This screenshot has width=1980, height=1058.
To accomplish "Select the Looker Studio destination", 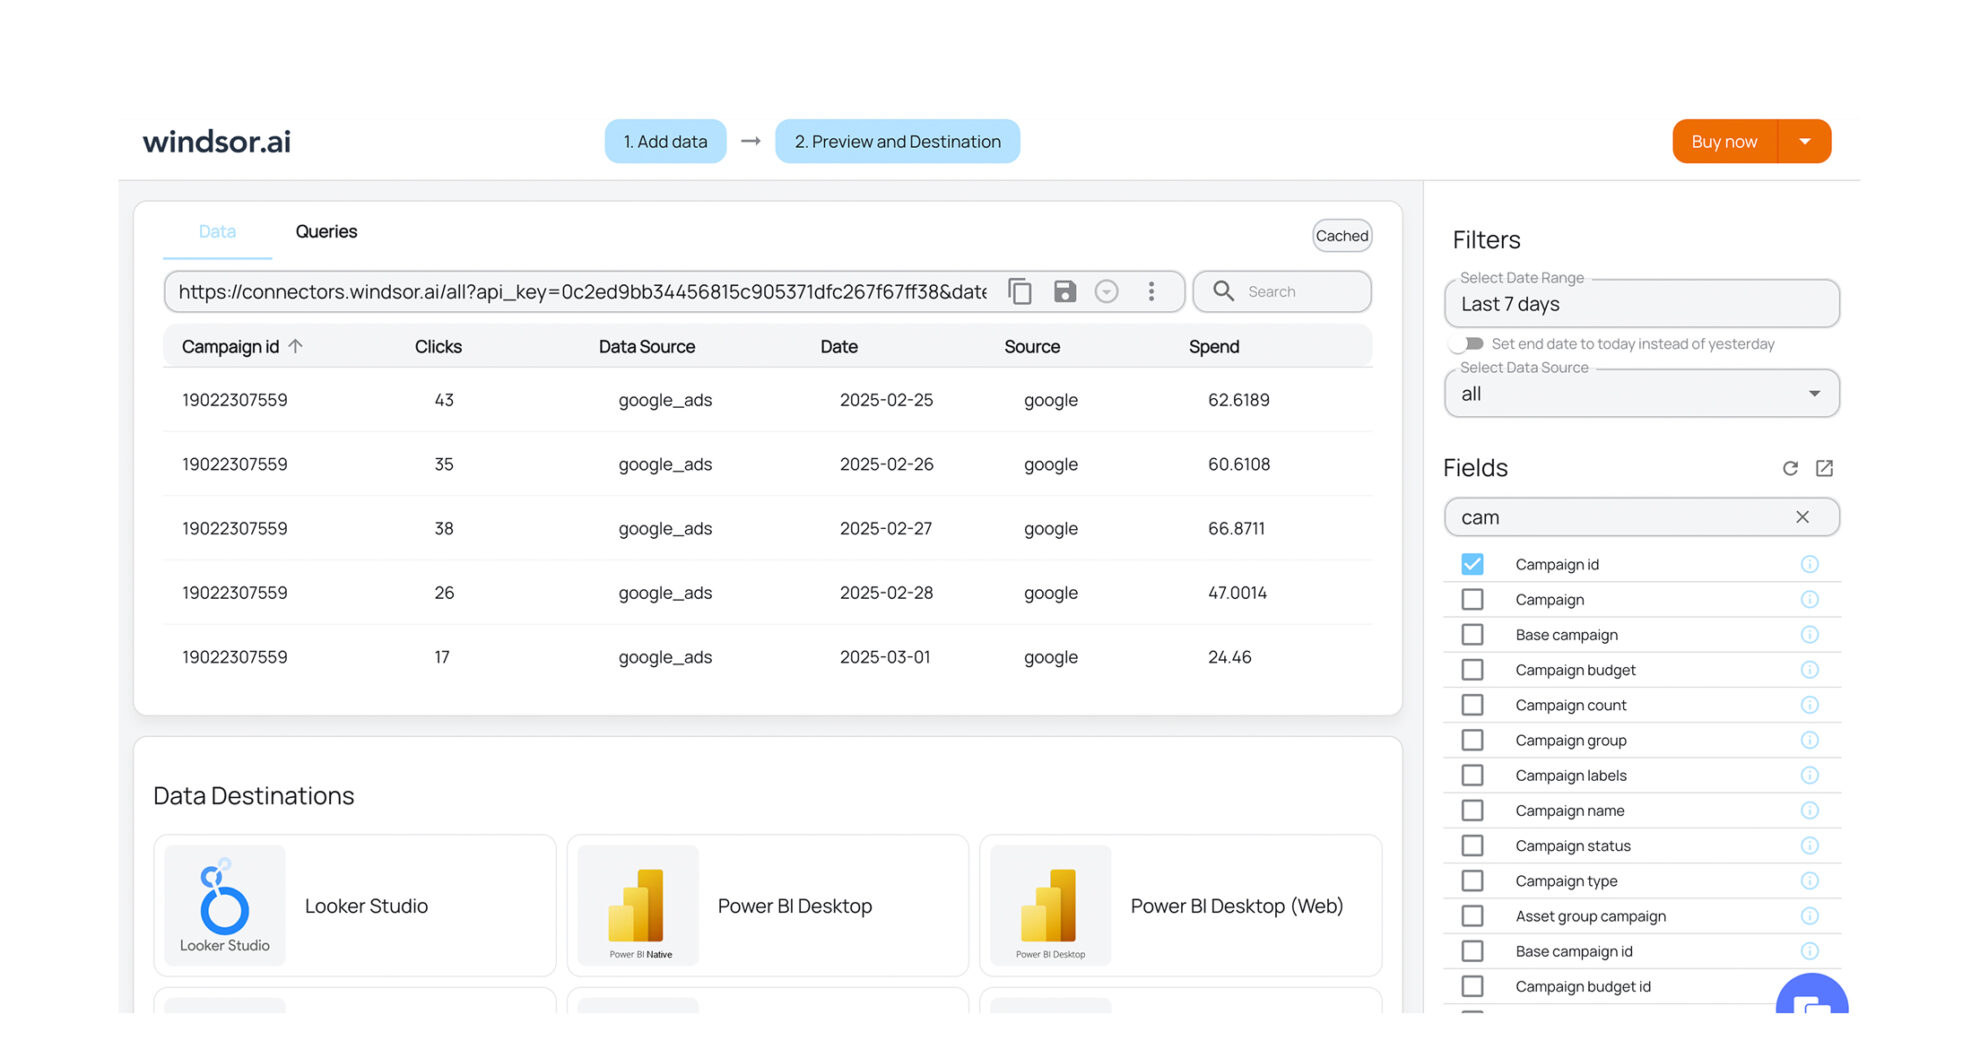I will (x=355, y=905).
